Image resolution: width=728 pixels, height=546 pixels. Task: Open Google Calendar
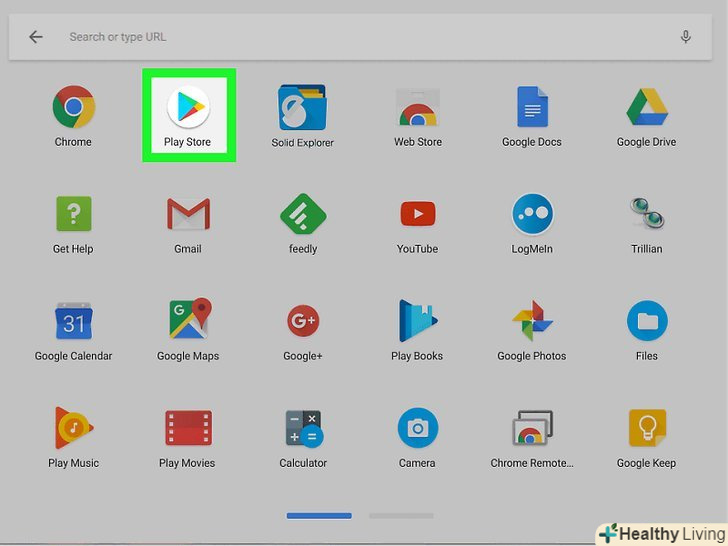click(73, 321)
